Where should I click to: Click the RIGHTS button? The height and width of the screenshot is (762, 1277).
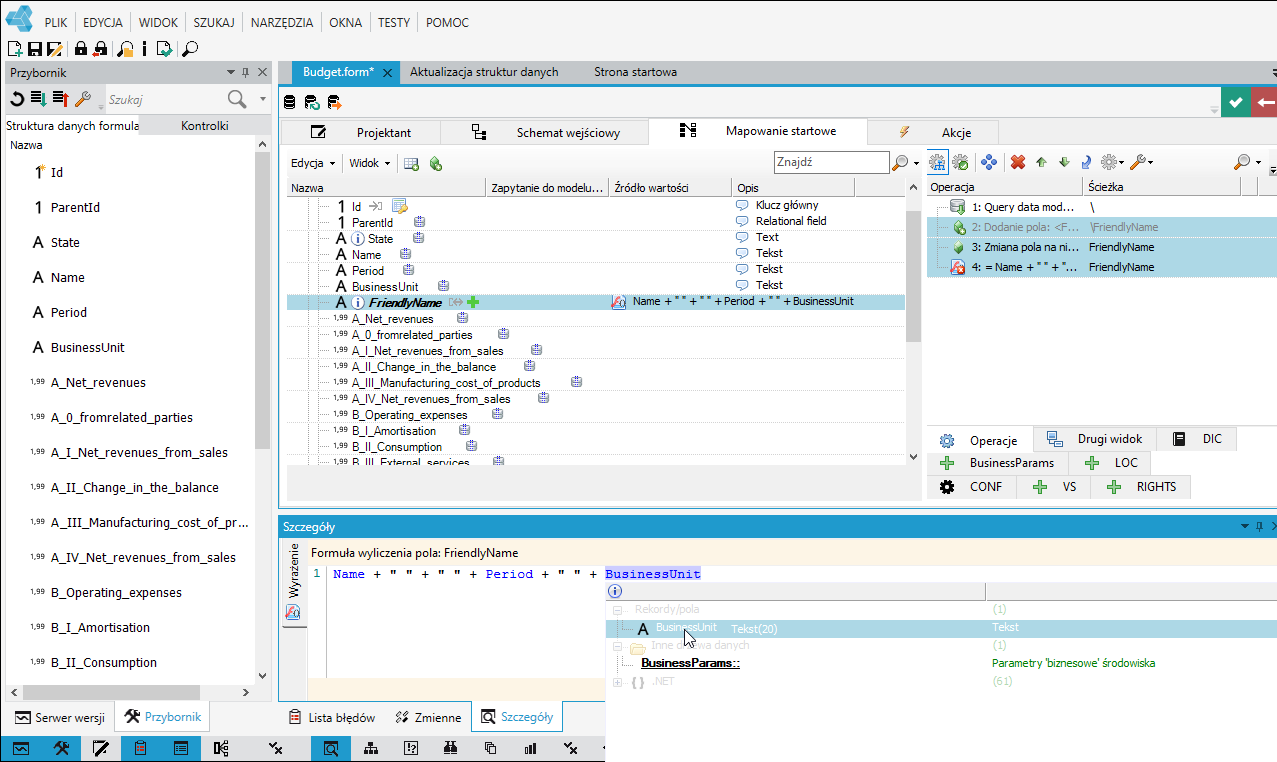tap(1141, 487)
